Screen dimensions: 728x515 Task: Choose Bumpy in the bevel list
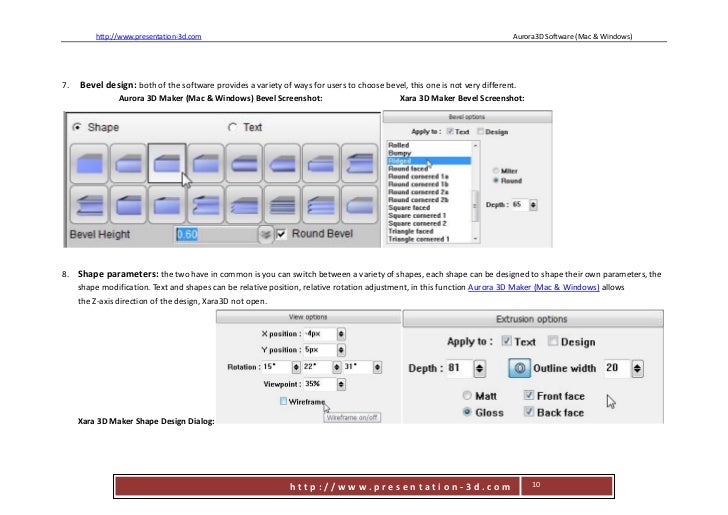coord(400,153)
